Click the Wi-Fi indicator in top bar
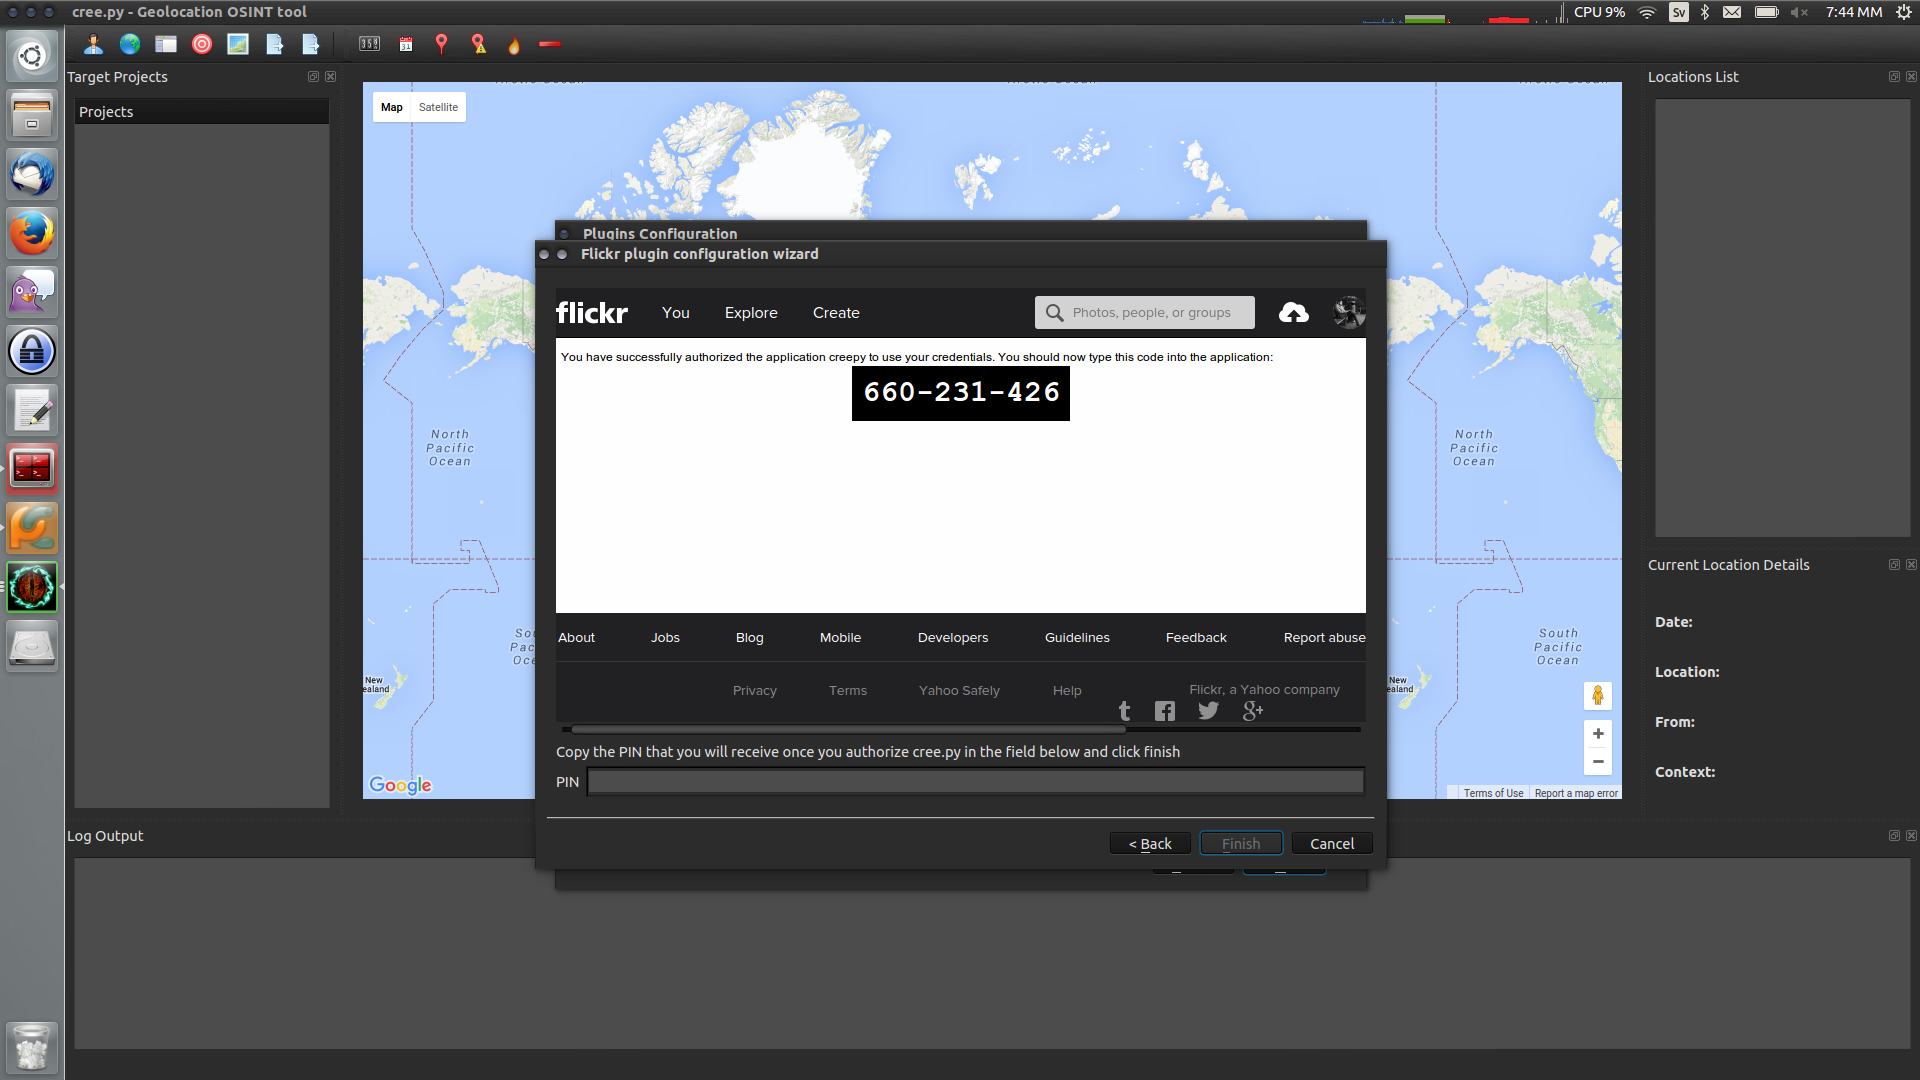 coord(1647,12)
